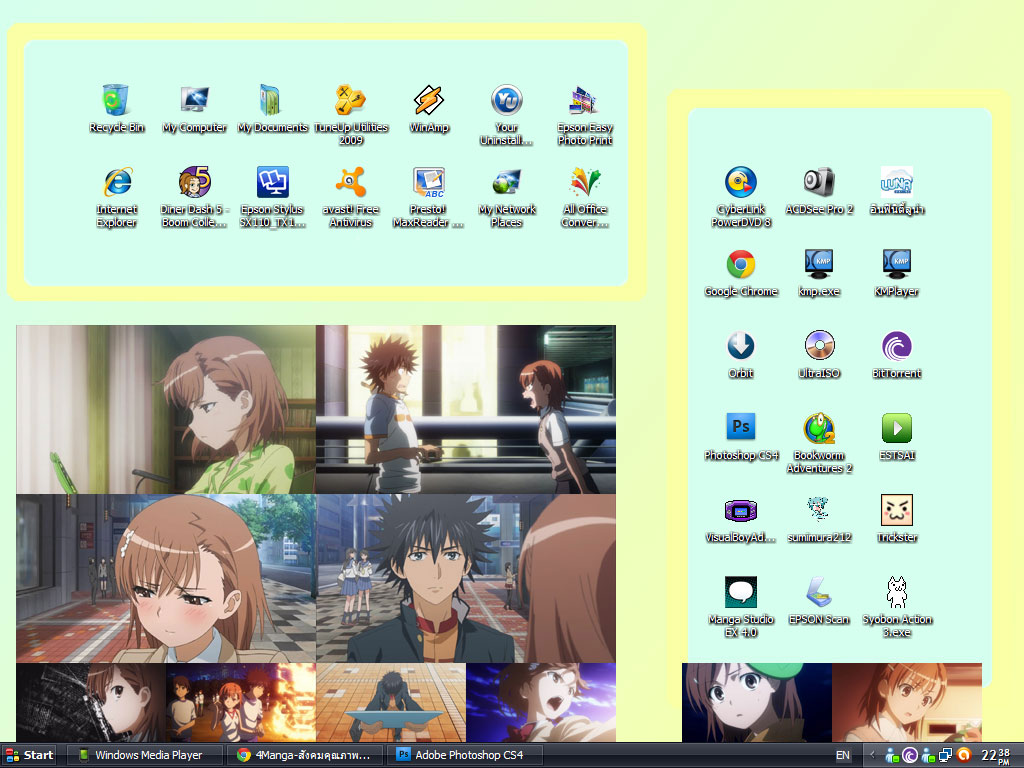Image resolution: width=1024 pixels, height=768 pixels.
Task: Click the orange avast tray icon
Action: (964, 755)
